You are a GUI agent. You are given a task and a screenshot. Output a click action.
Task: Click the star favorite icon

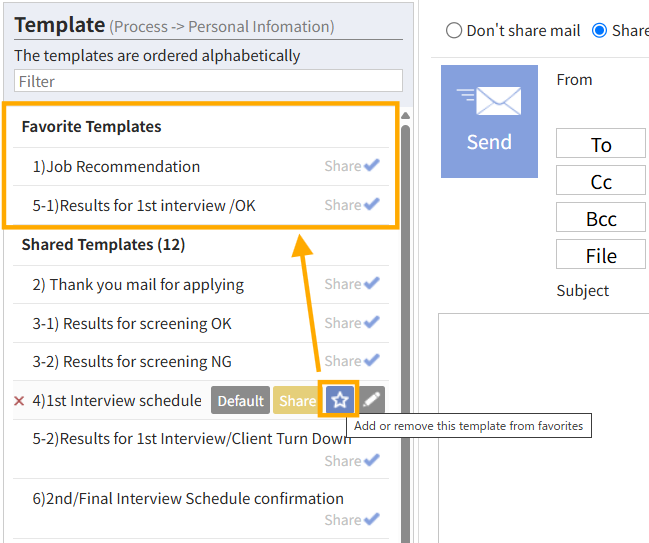(339, 400)
